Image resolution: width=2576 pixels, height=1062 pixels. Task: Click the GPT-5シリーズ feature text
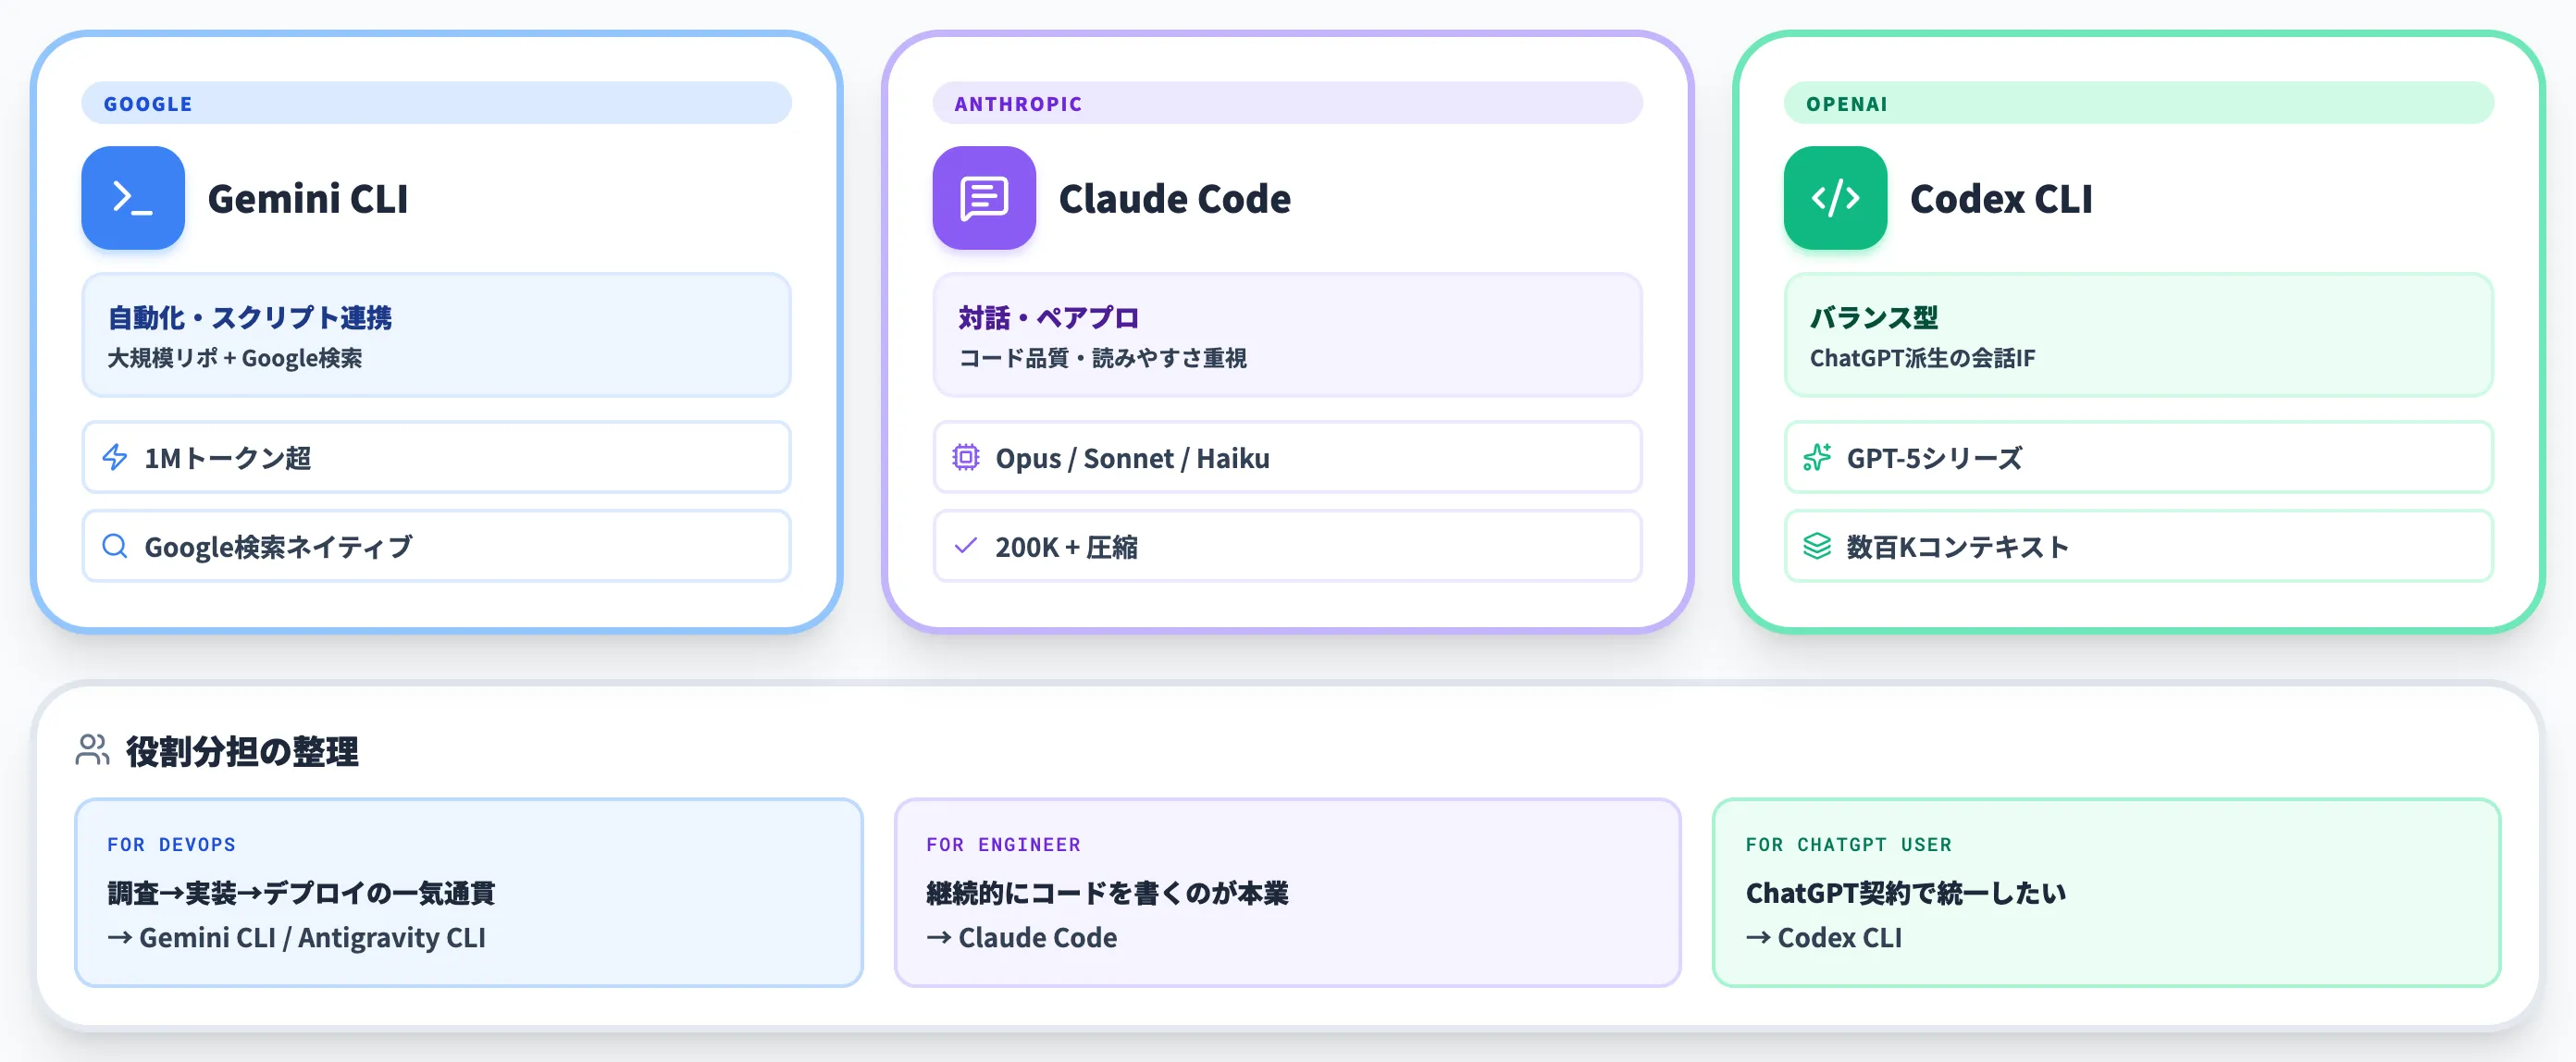(x=1934, y=458)
